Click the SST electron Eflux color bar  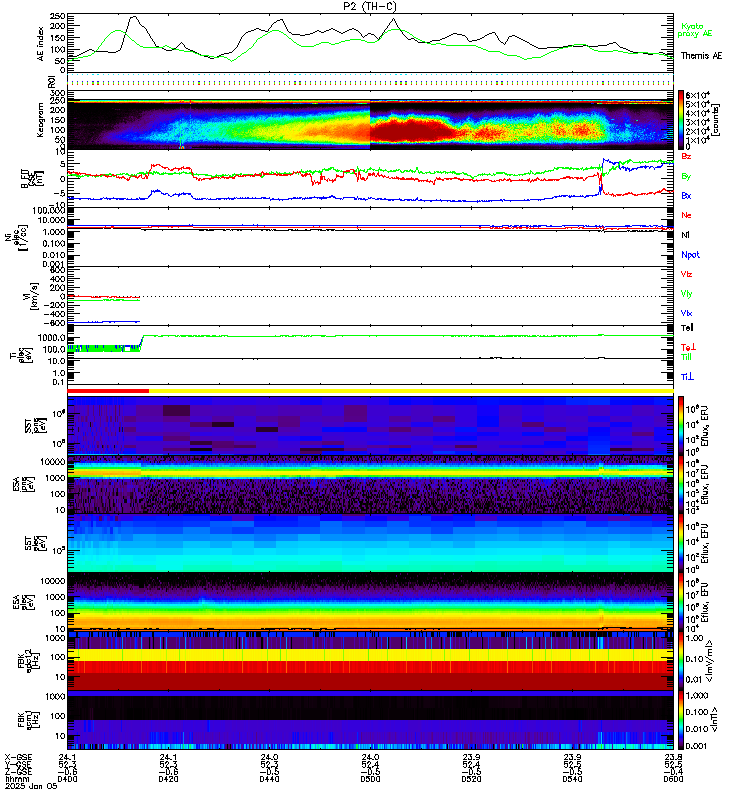(681, 543)
